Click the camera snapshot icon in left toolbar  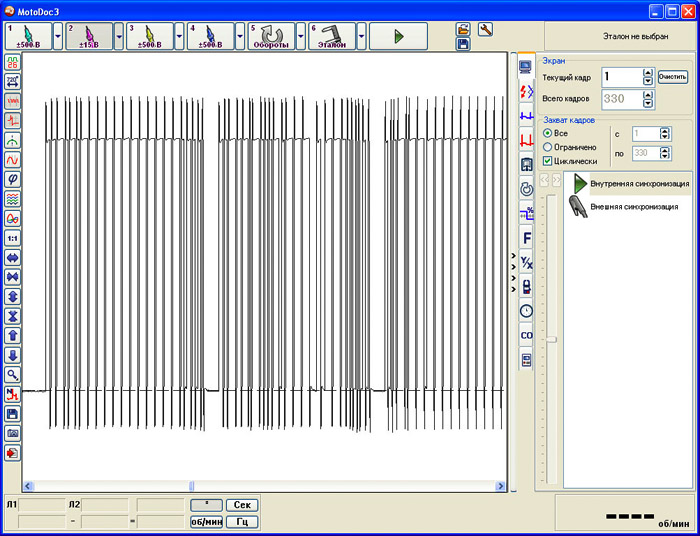pos(13,433)
